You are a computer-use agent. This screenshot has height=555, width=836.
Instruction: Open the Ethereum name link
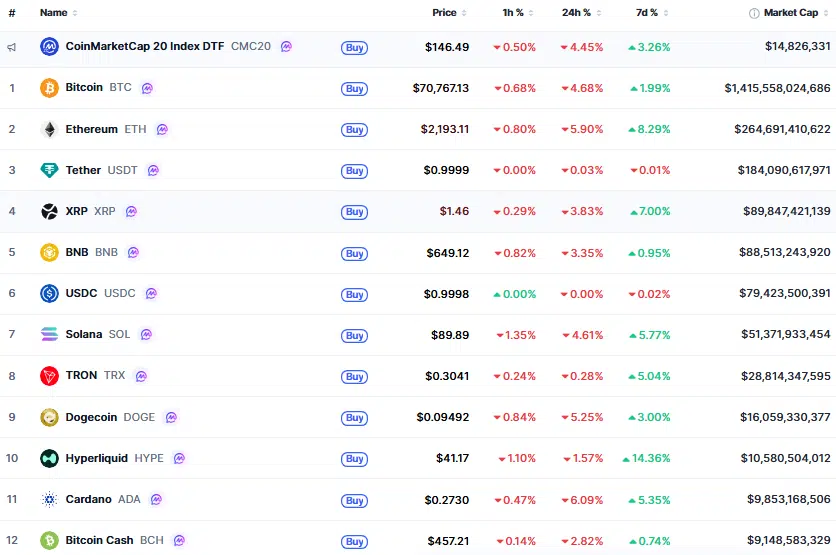click(x=91, y=129)
